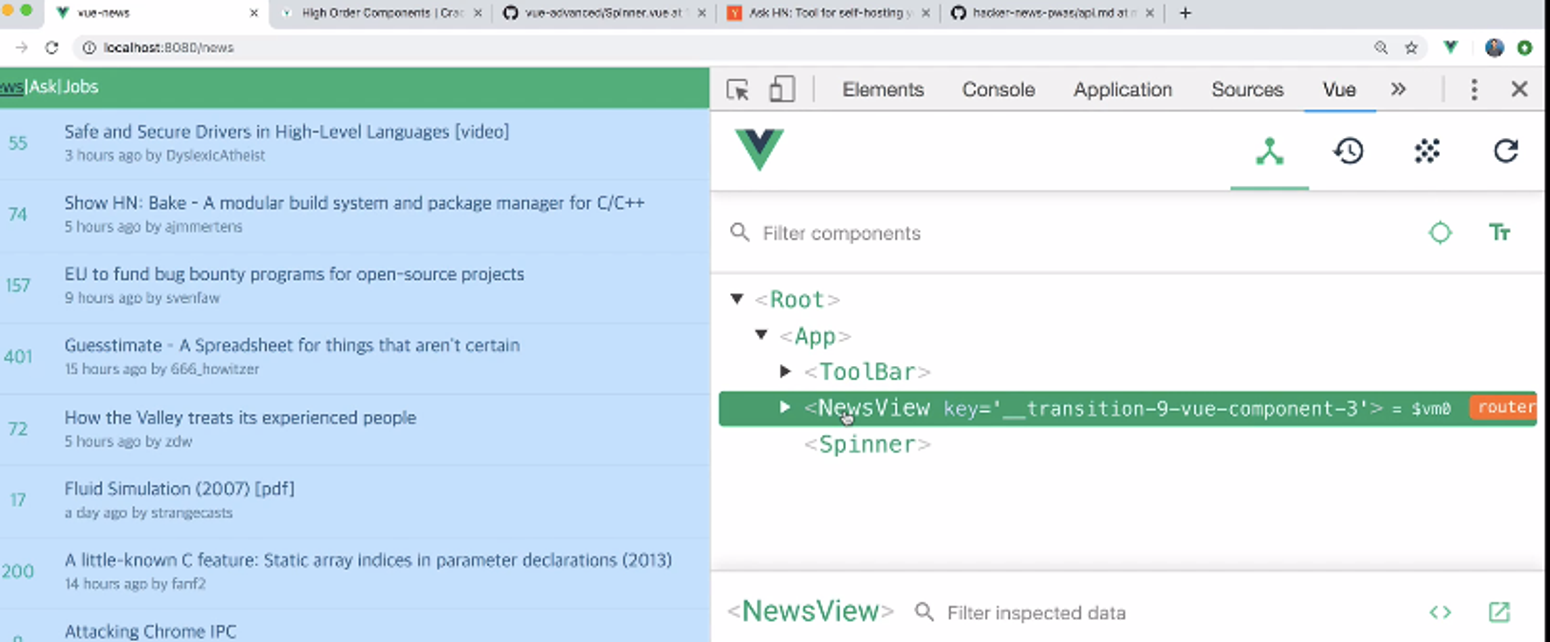Click the Vue logo in devtools

coord(760,150)
